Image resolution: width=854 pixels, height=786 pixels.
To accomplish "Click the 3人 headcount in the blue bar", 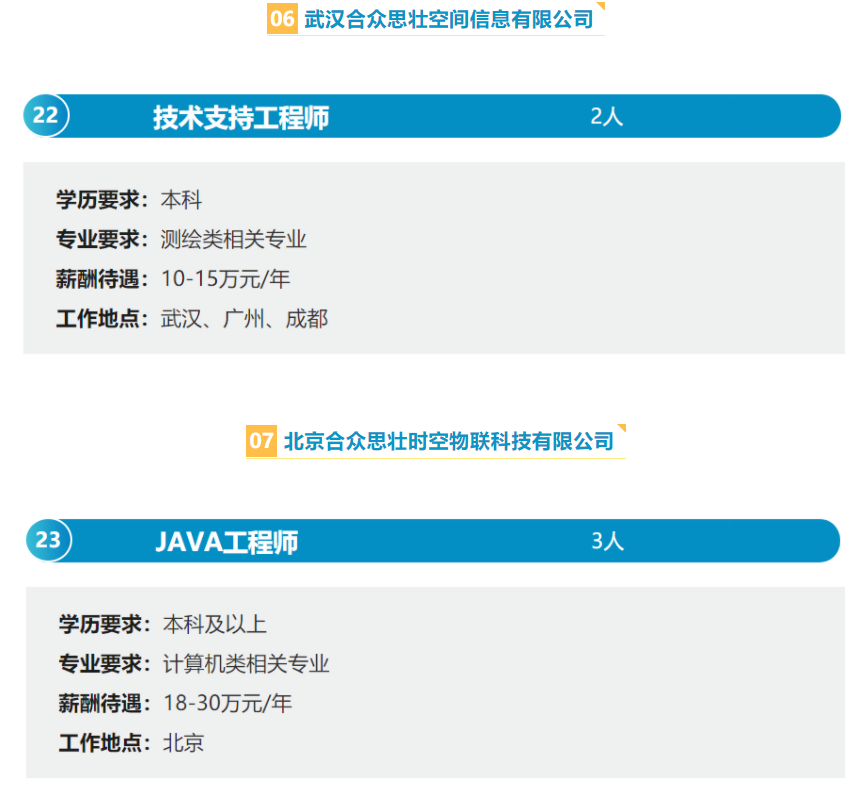I will [x=607, y=541].
